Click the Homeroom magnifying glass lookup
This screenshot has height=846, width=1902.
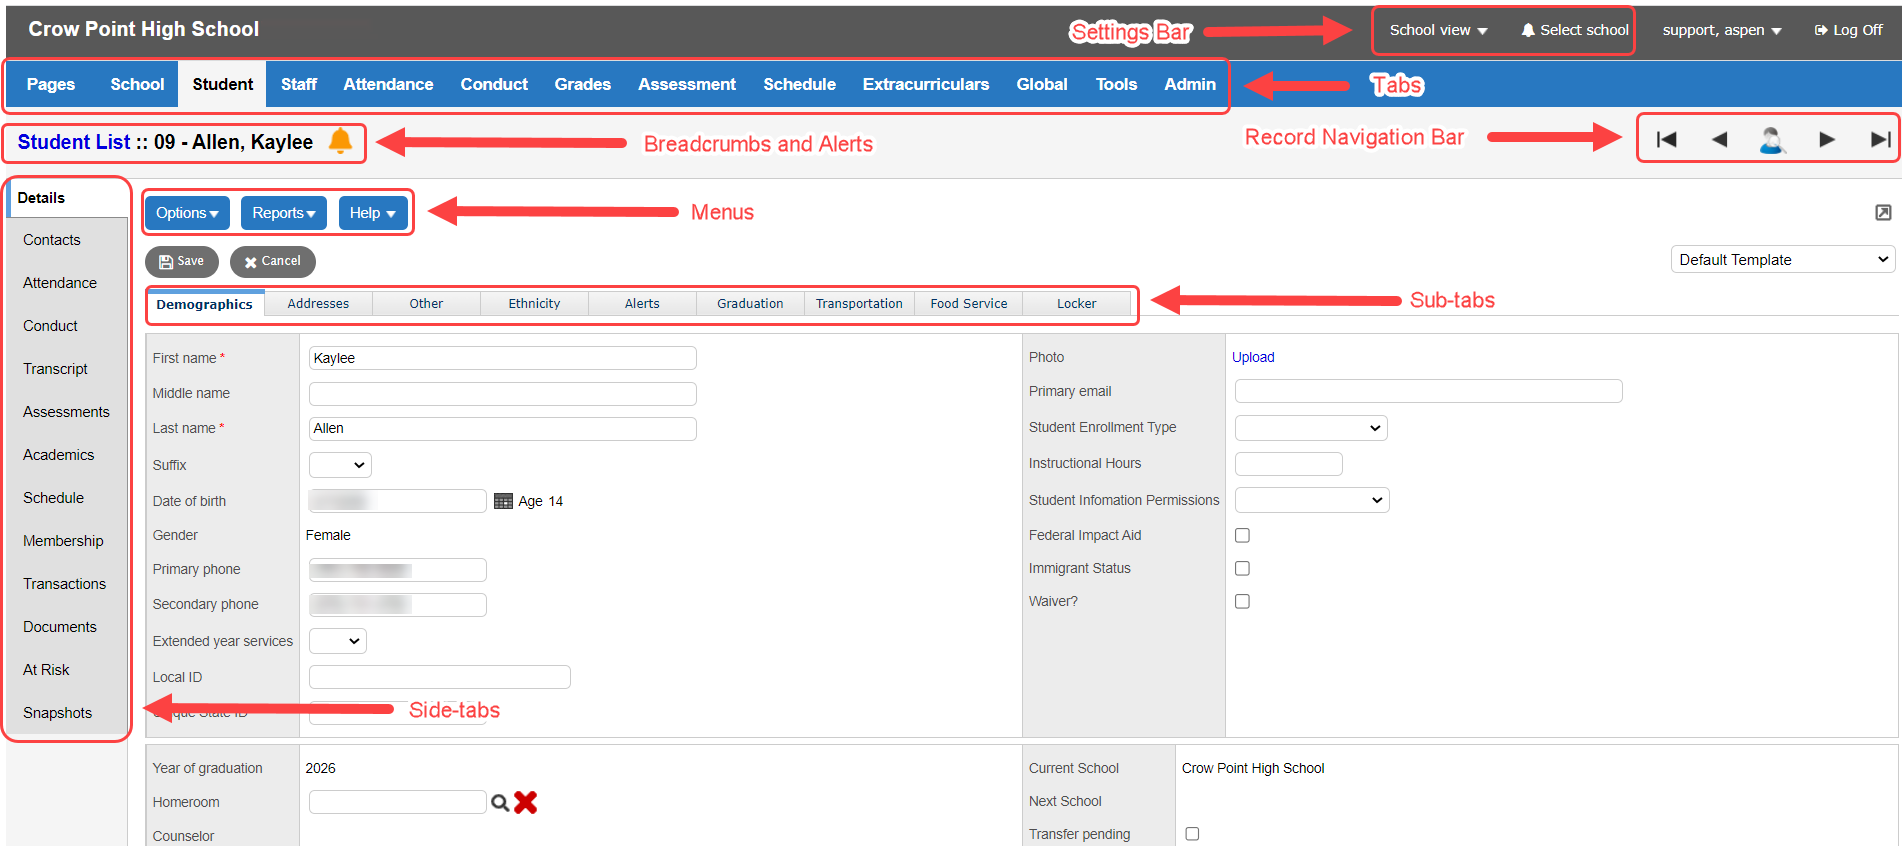[500, 802]
